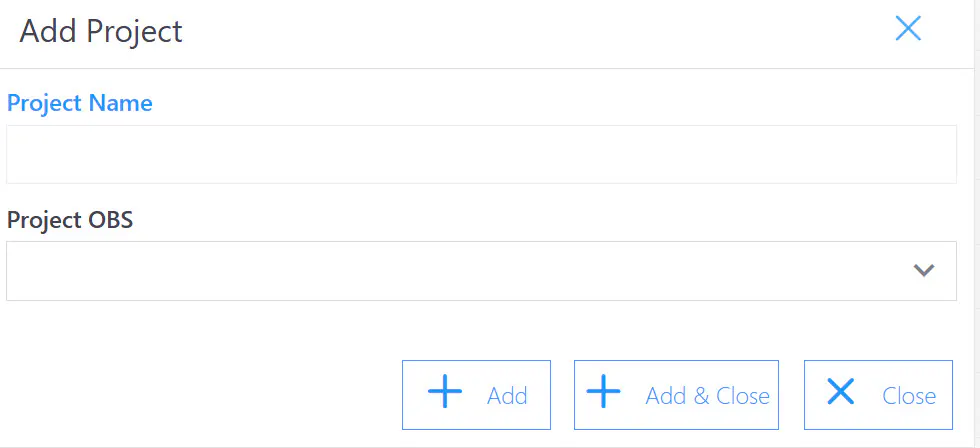This screenshot has height=448, width=980.
Task: Open the Project OBS combo box
Action: click(x=481, y=271)
